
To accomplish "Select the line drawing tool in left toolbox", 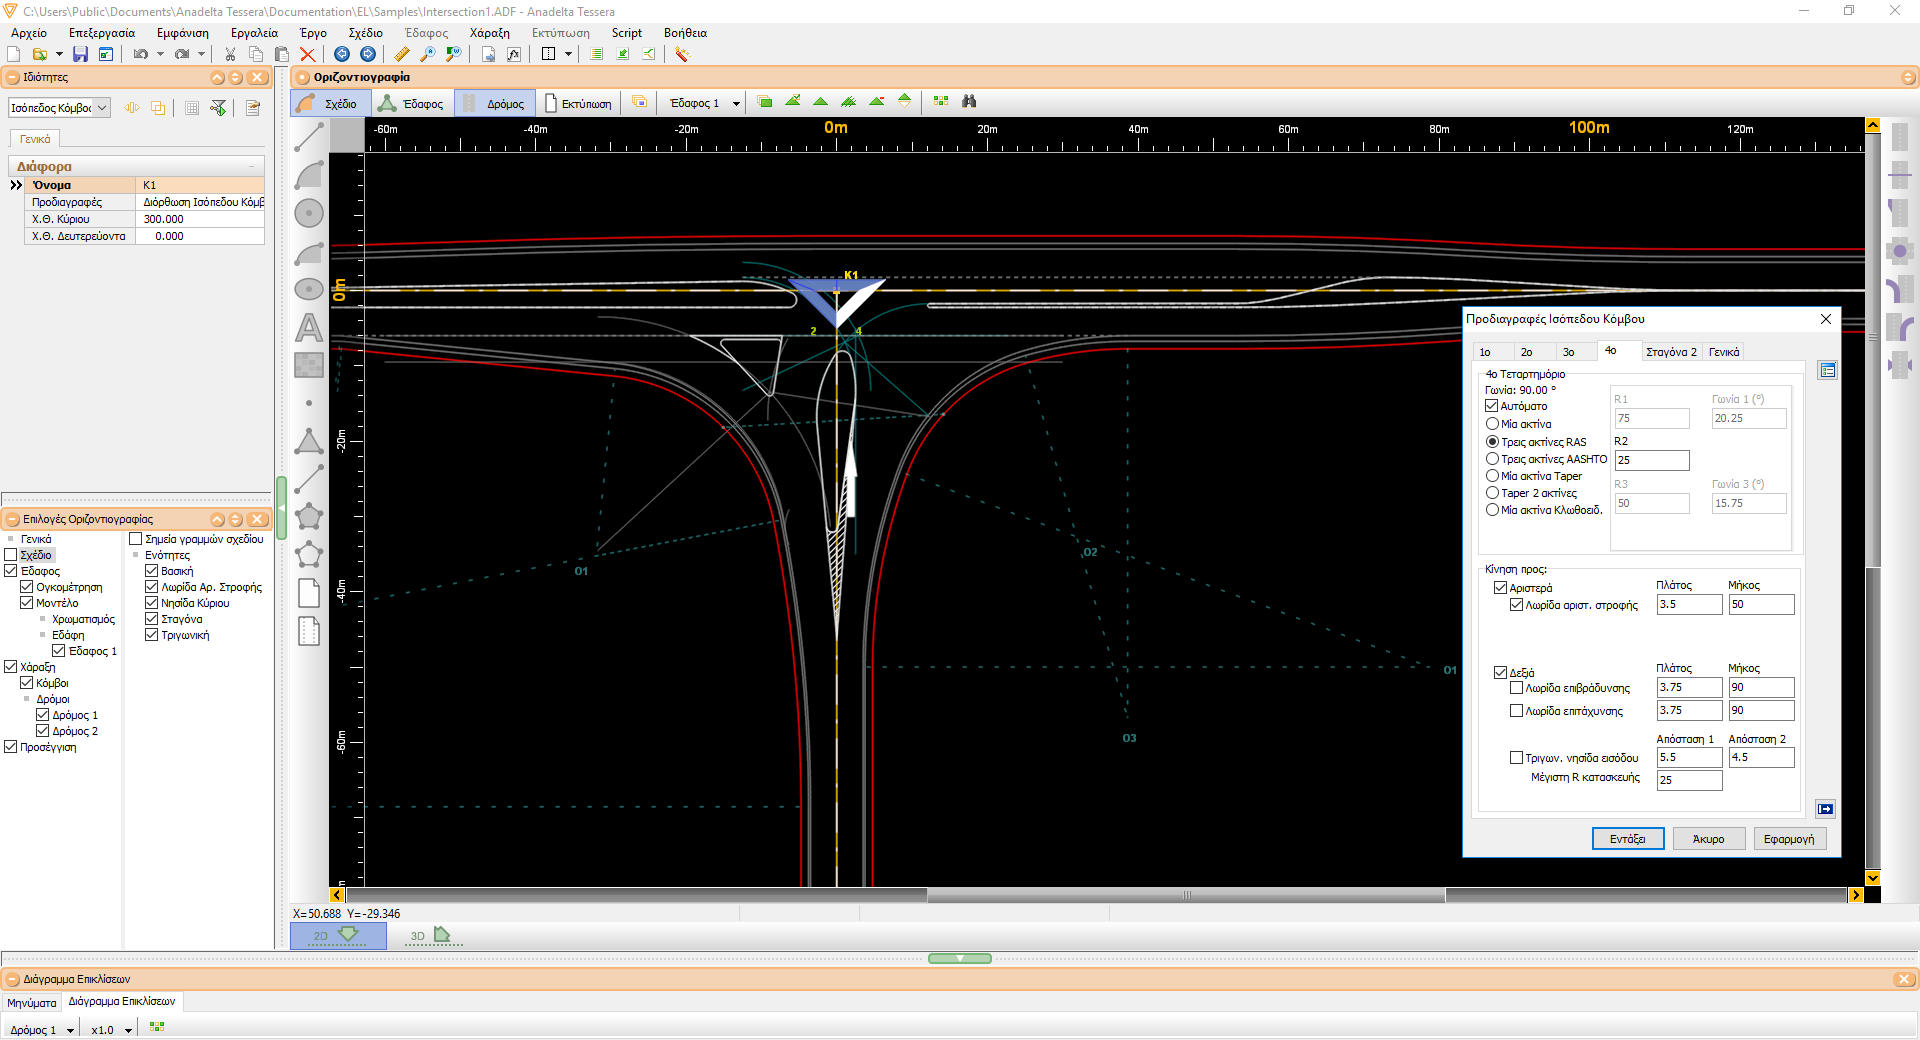I will tap(309, 137).
